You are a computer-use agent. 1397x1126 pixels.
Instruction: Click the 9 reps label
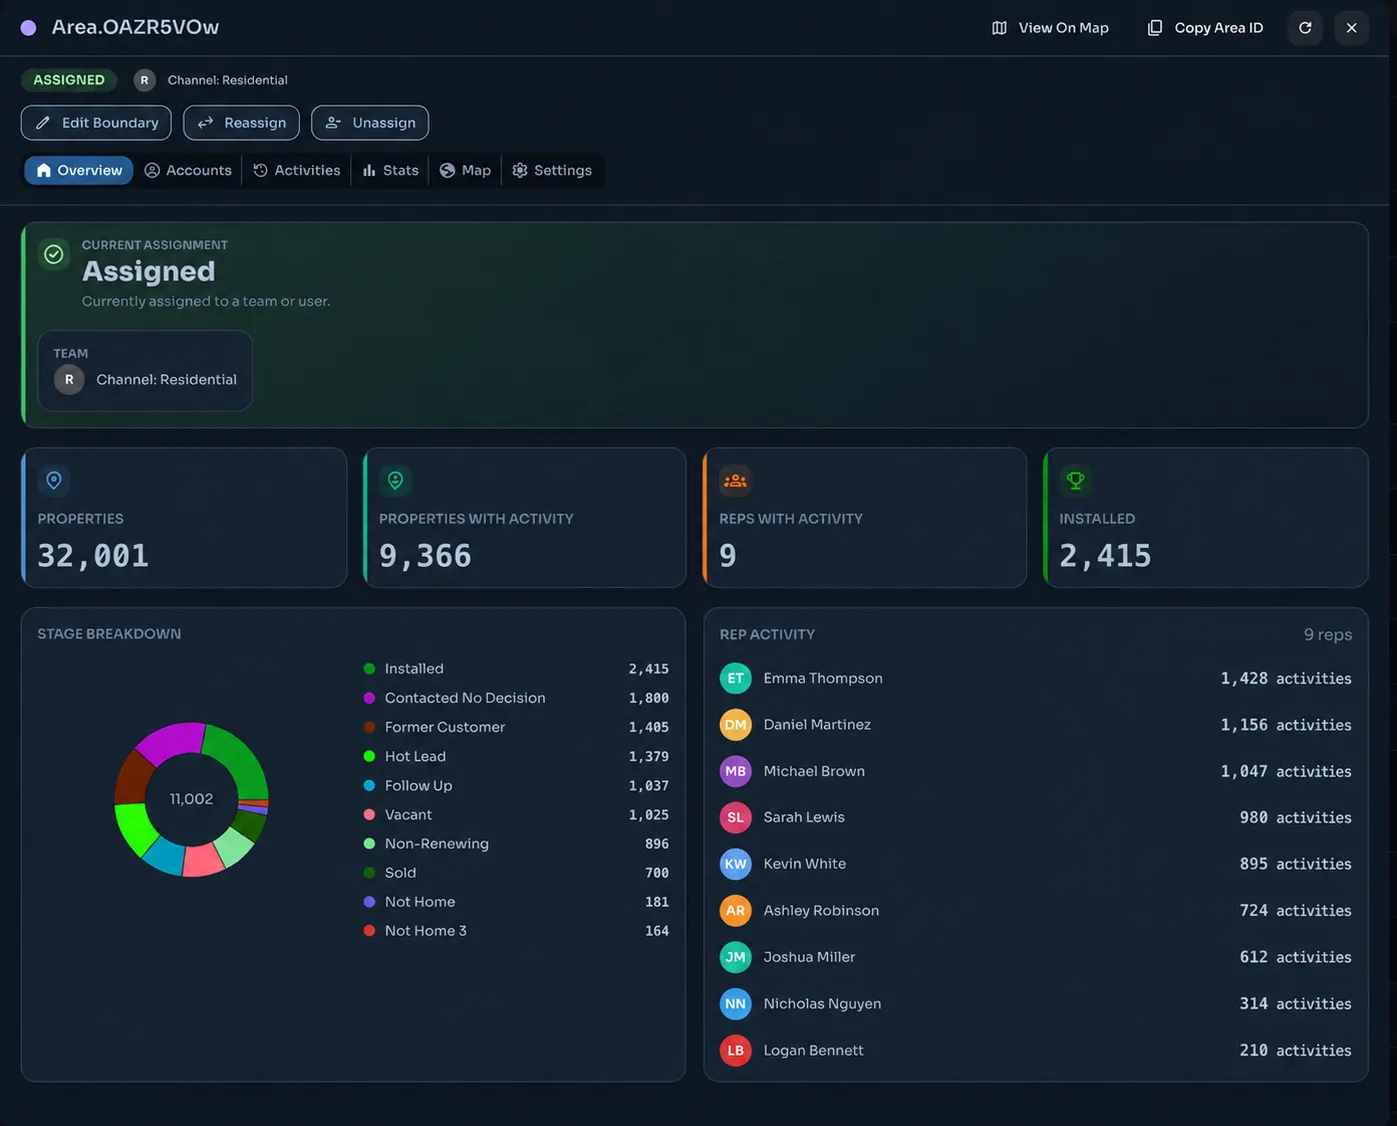point(1328,635)
